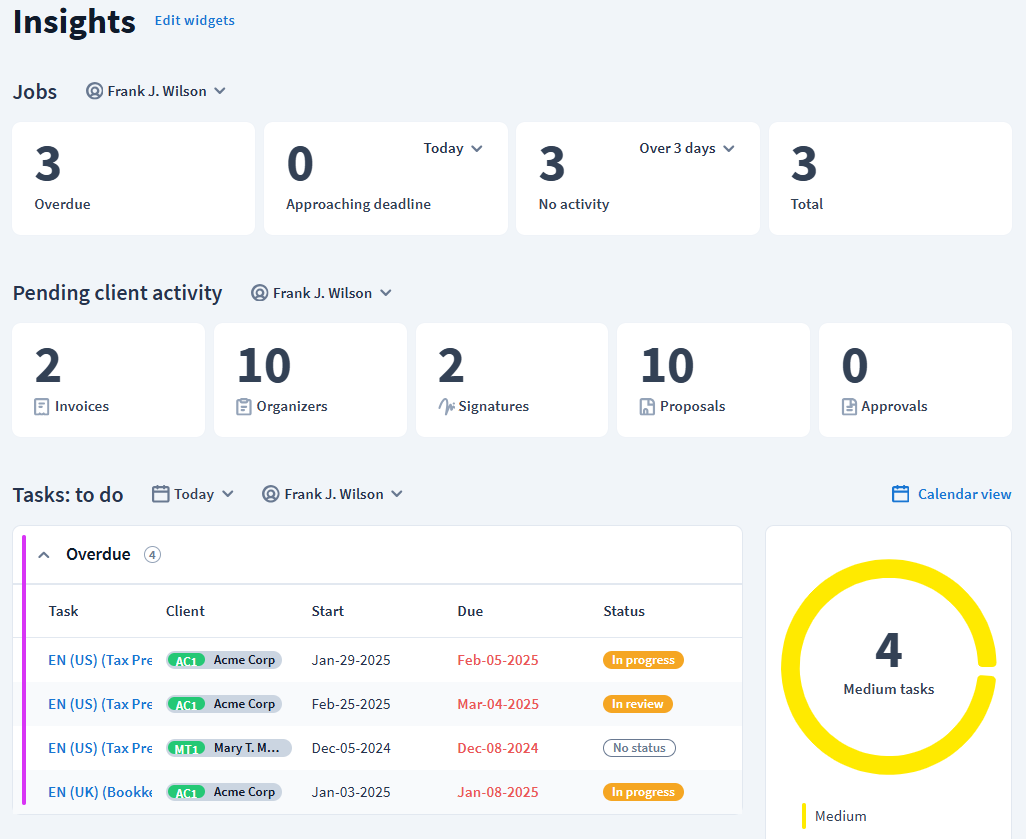This screenshot has width=1026, height=839.
Task: Click the calendar icon beside Calendar view
Action: (x=900, y=494)
